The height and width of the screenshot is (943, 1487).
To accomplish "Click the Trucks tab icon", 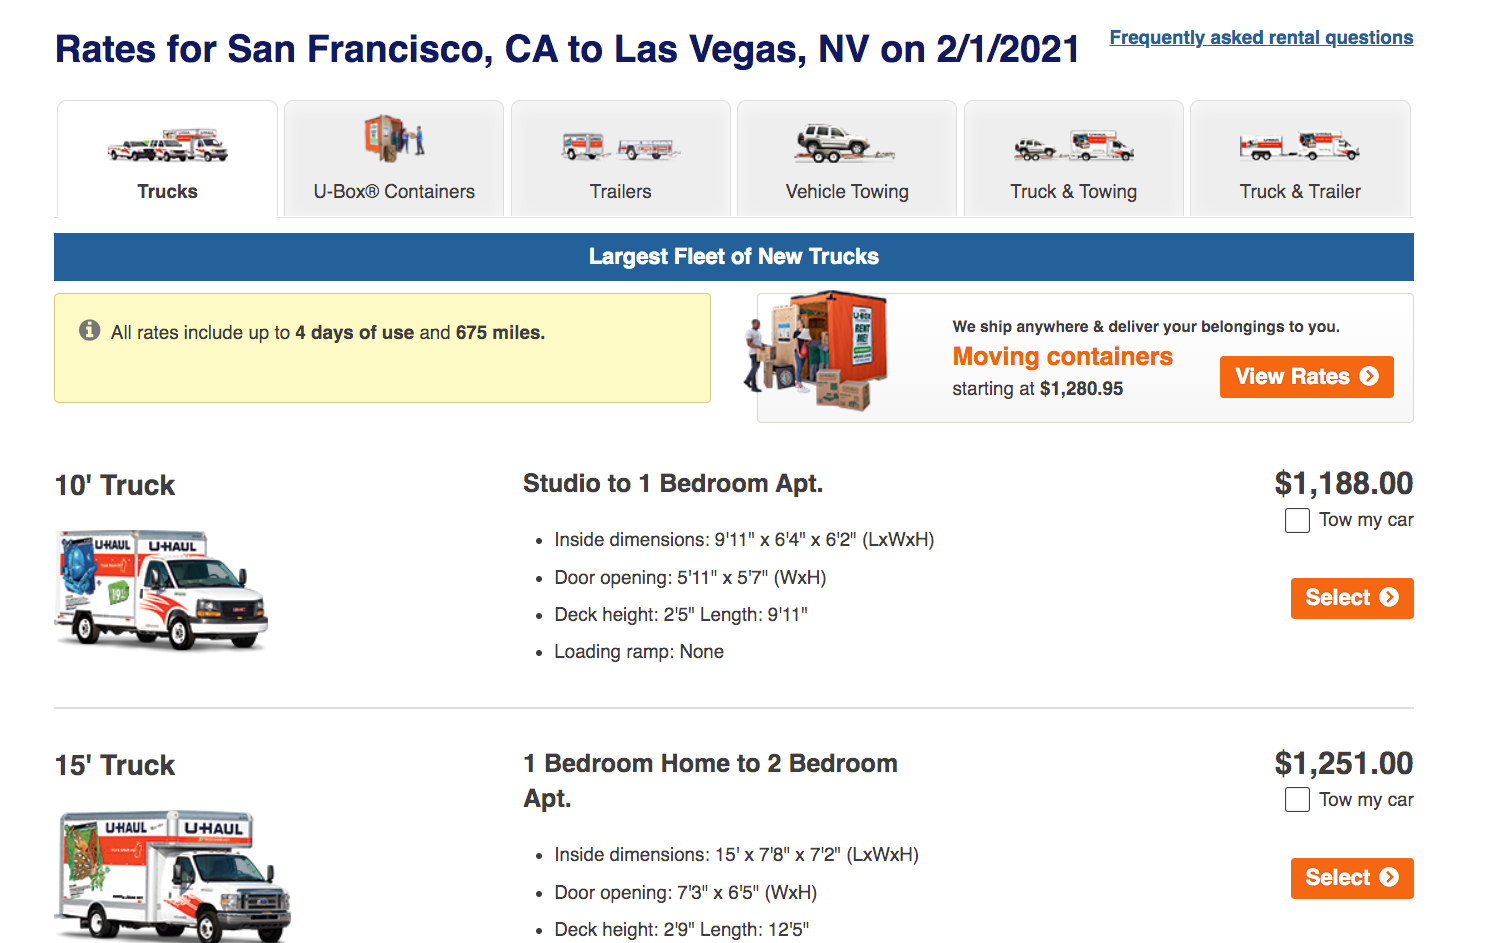I will [168, 146].
